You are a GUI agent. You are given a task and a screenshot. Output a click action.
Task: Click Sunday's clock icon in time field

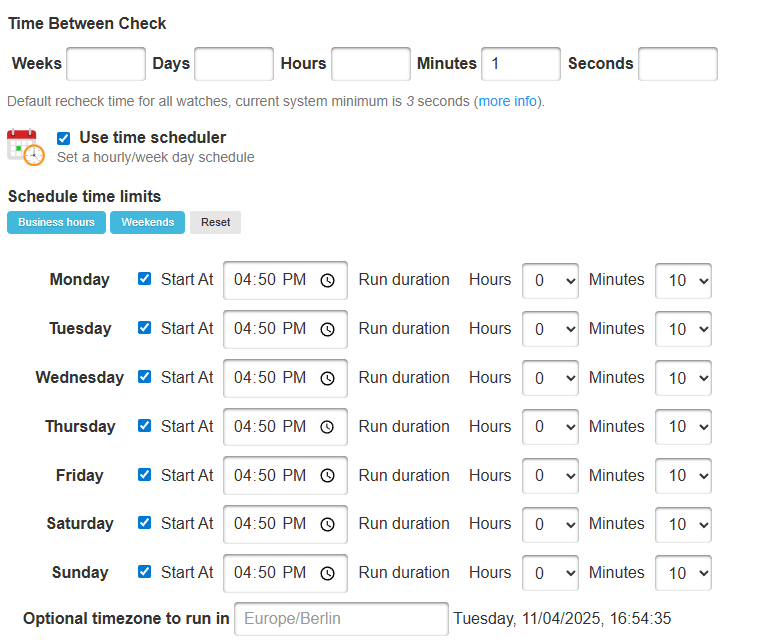tap(327, 573)
